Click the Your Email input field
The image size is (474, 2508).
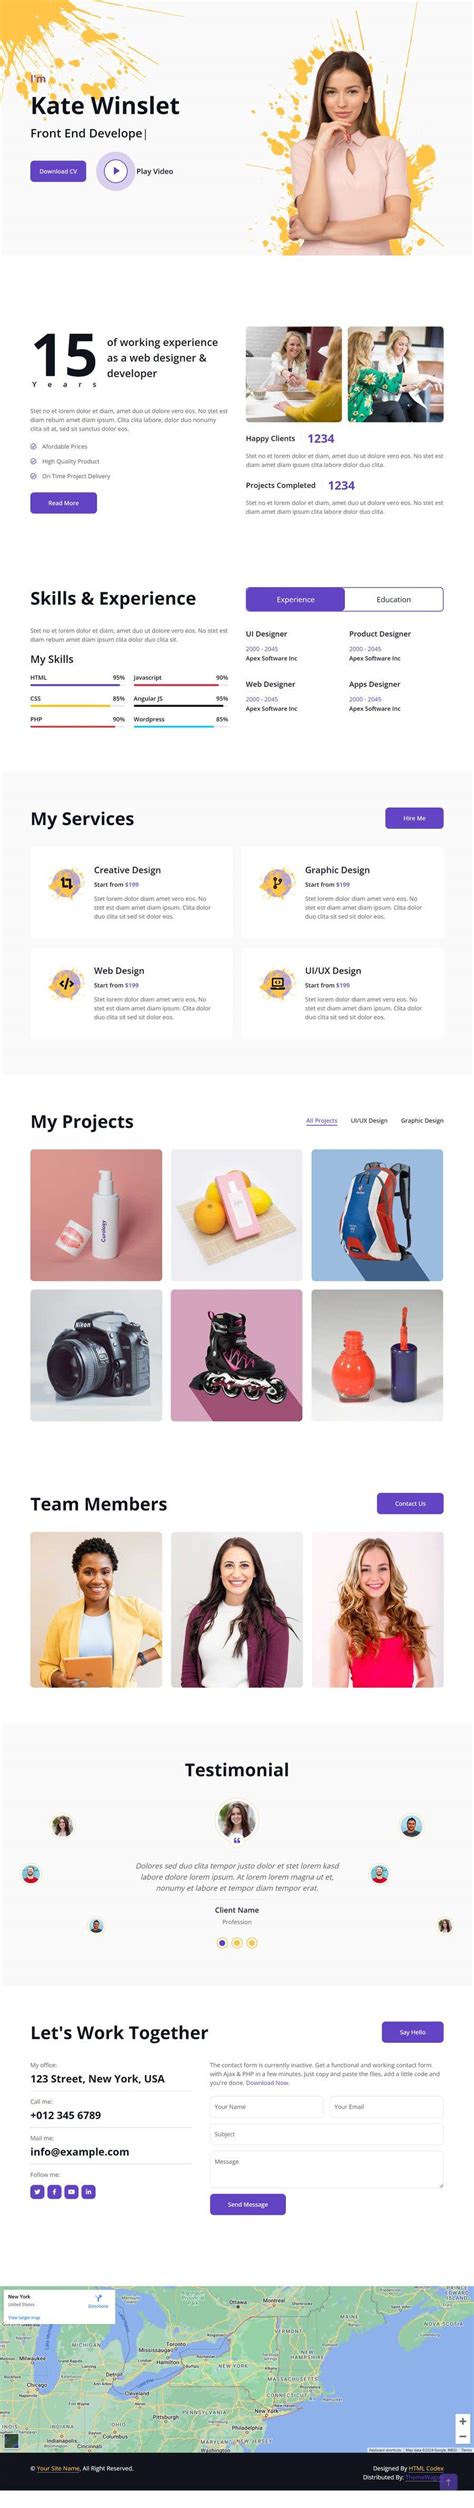click(386, 2106)
